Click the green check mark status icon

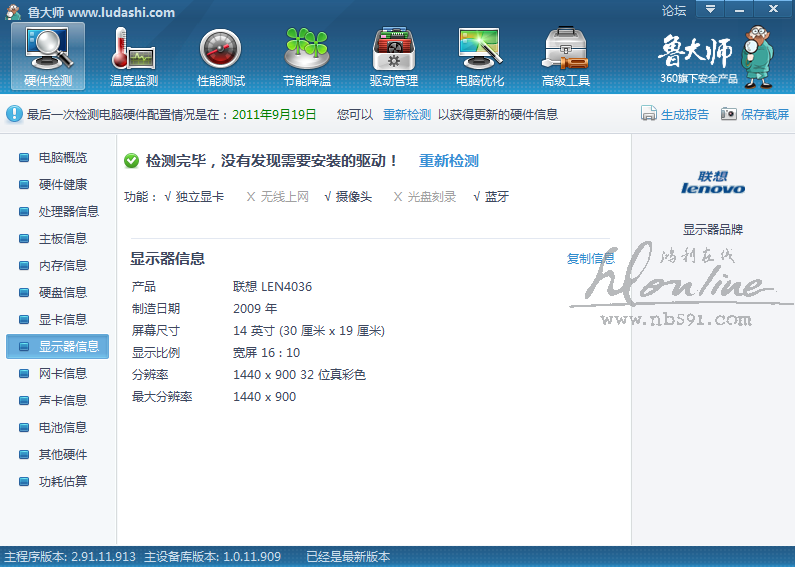click(131, 161)
